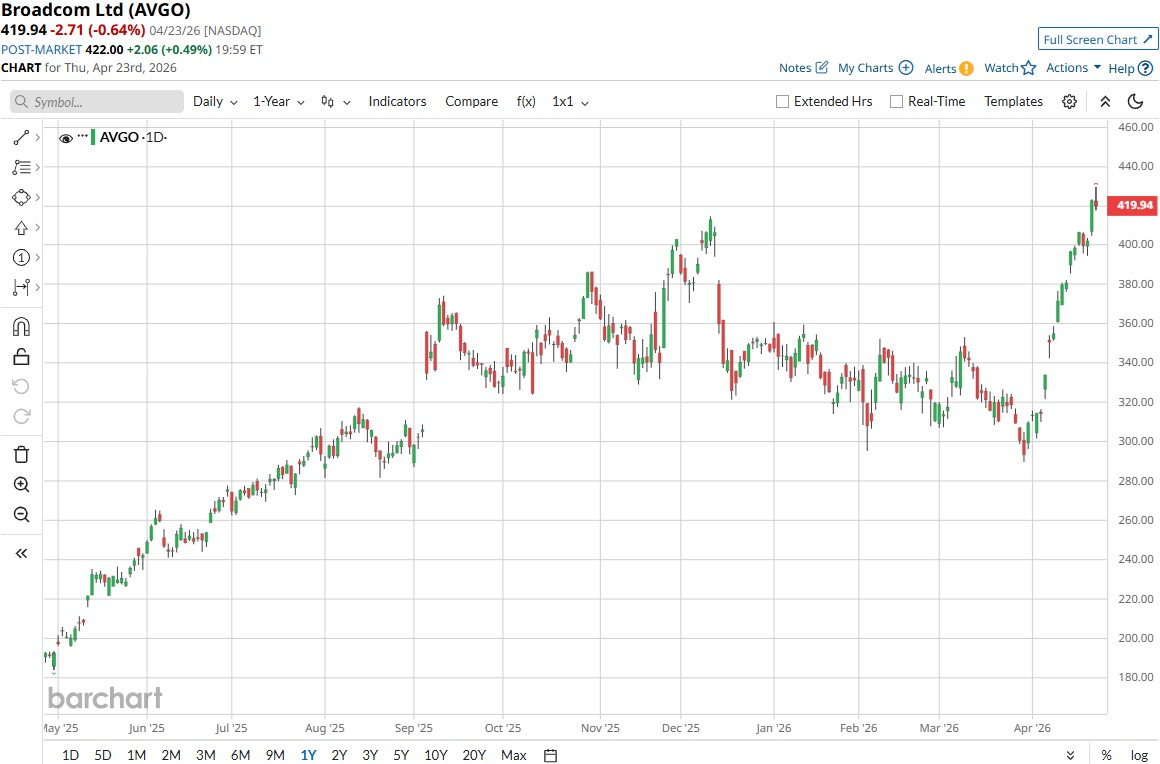Select the 20Y range tab

click(x=473, y=755)
